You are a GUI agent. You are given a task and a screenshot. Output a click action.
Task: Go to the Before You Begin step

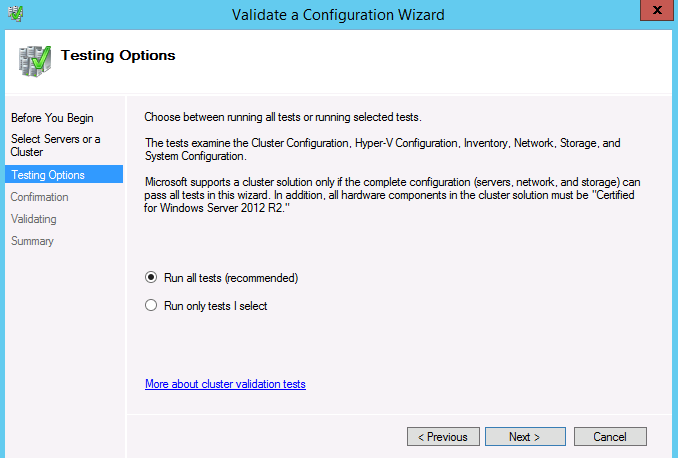pos(52,118)
